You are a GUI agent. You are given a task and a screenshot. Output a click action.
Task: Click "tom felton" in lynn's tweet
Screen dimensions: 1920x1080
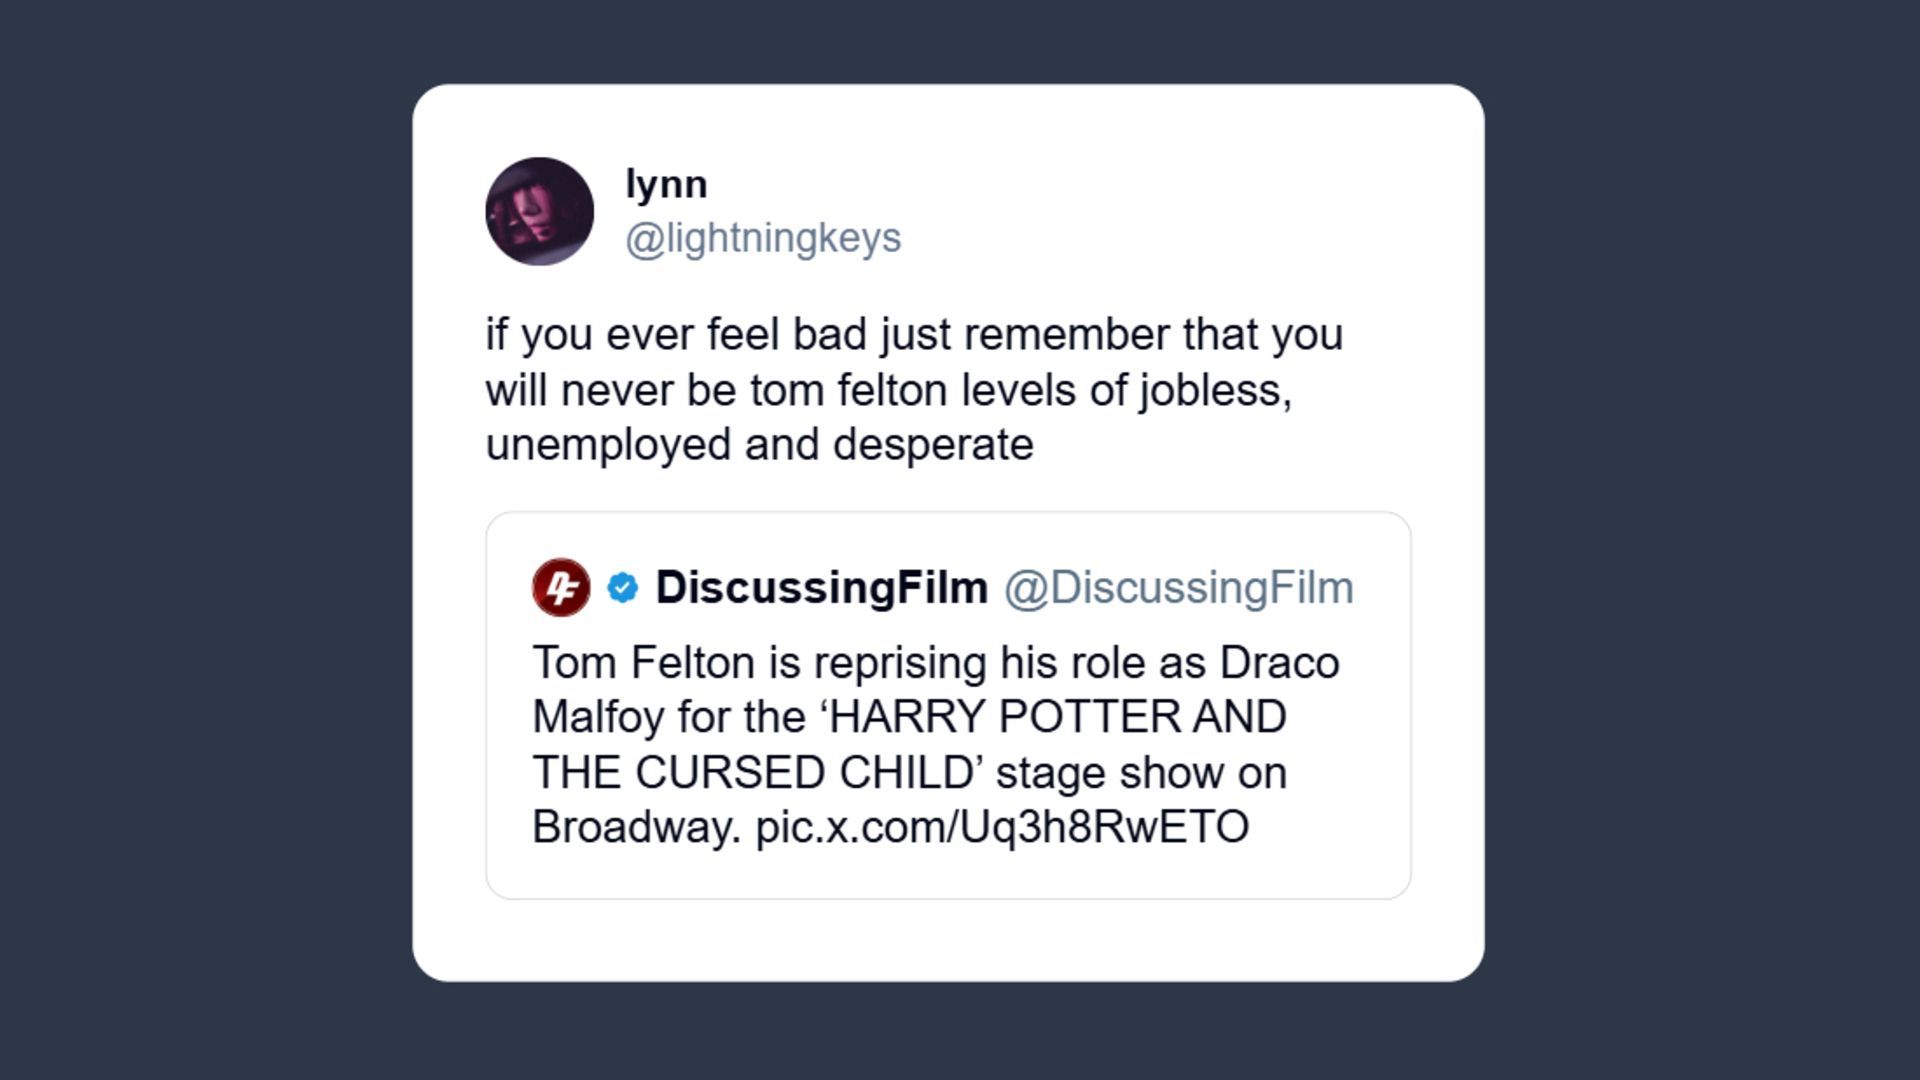tap(849, 390)
